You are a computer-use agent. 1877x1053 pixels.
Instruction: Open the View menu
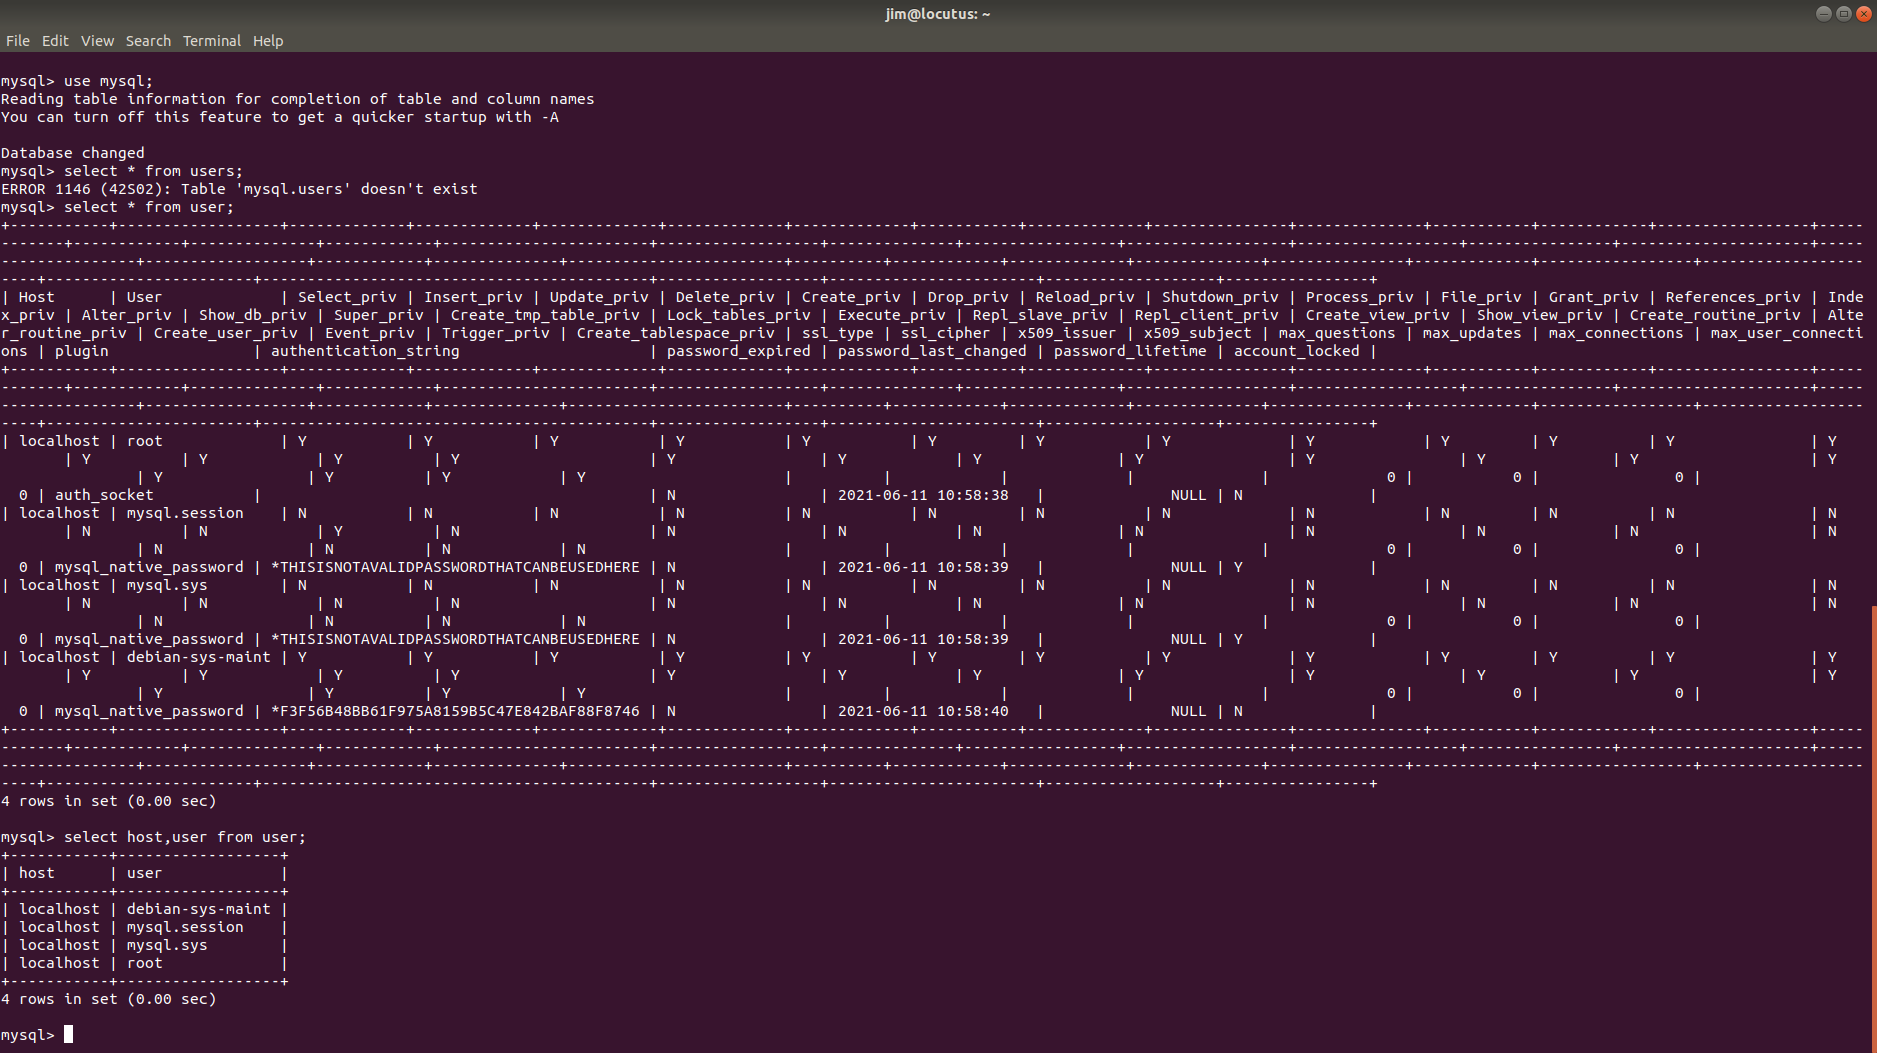[97, 40]
